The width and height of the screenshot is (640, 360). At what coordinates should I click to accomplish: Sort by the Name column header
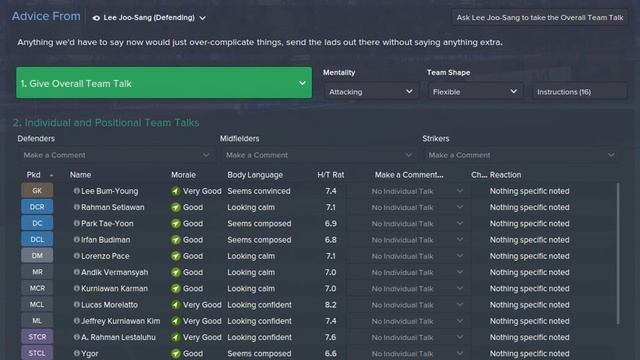click(80, 175)
